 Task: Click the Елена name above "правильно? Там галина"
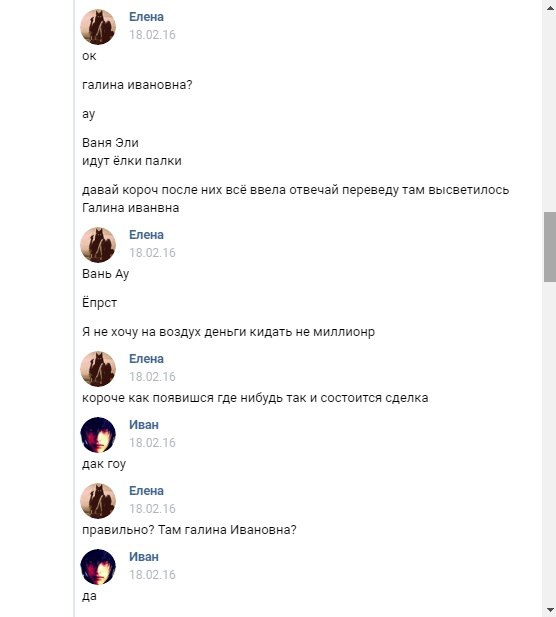click(146, 491)
